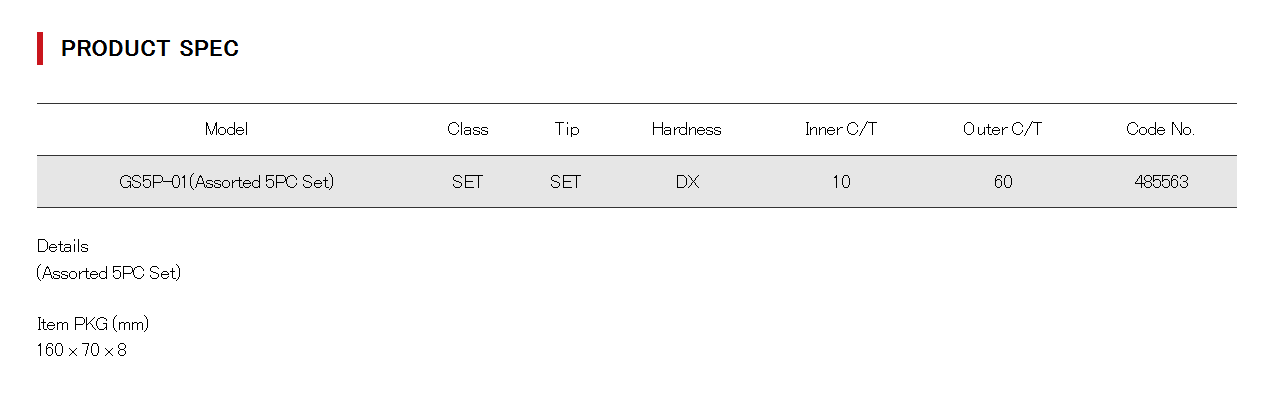Select the DX hardness value
Viewport: 1272px width, 400px height.
(687, 182)
